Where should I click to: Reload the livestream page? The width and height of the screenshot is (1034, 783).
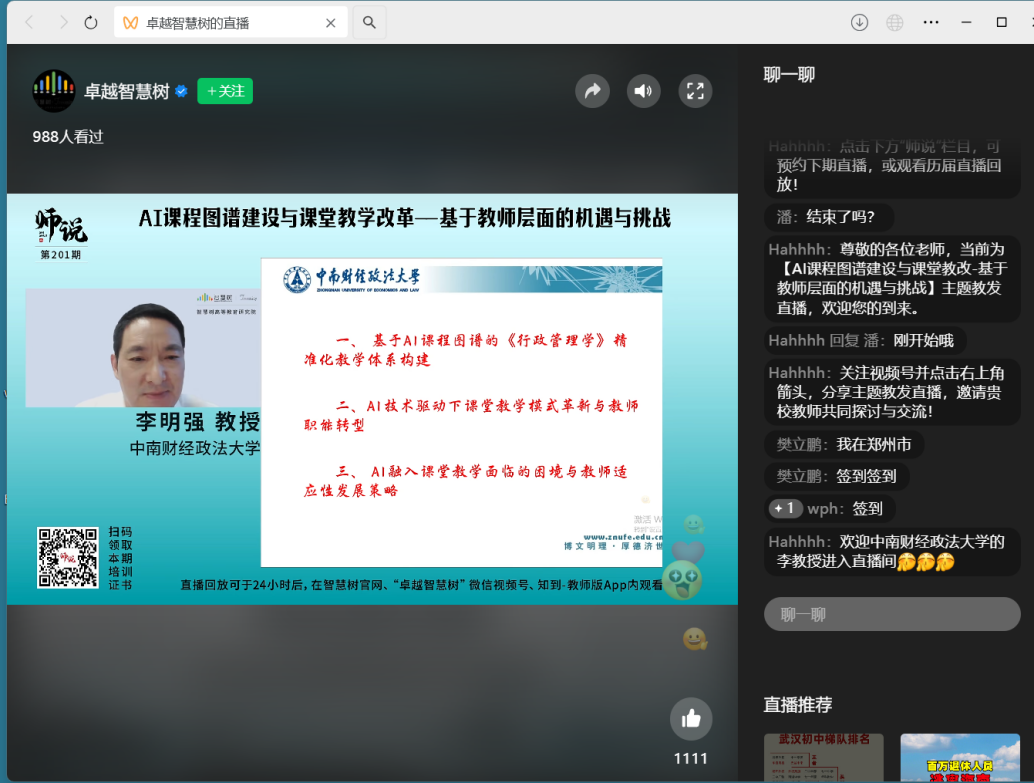click(91, 22)
